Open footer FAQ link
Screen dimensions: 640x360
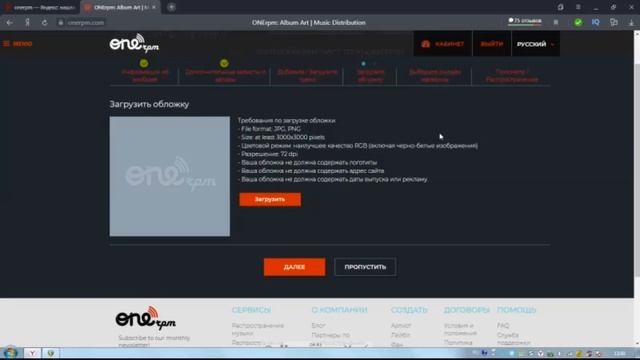pos(503,325)
